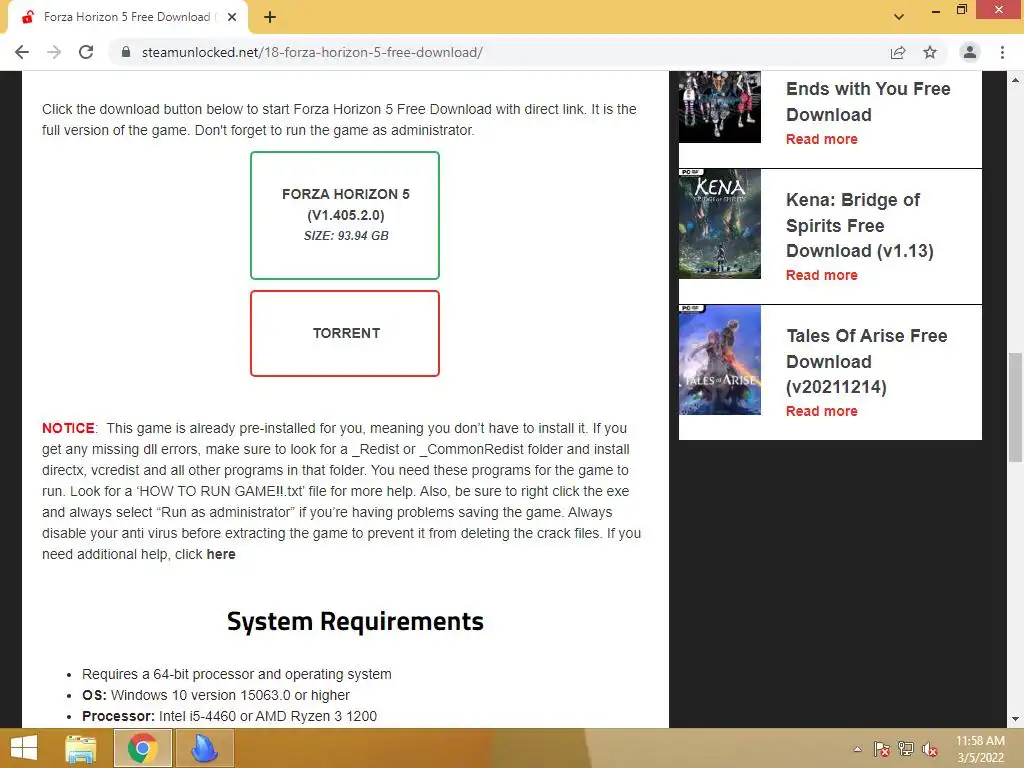Click the scrollbar up arrow
This screenshot has height=768, width=1024.
pos(1015,80)
